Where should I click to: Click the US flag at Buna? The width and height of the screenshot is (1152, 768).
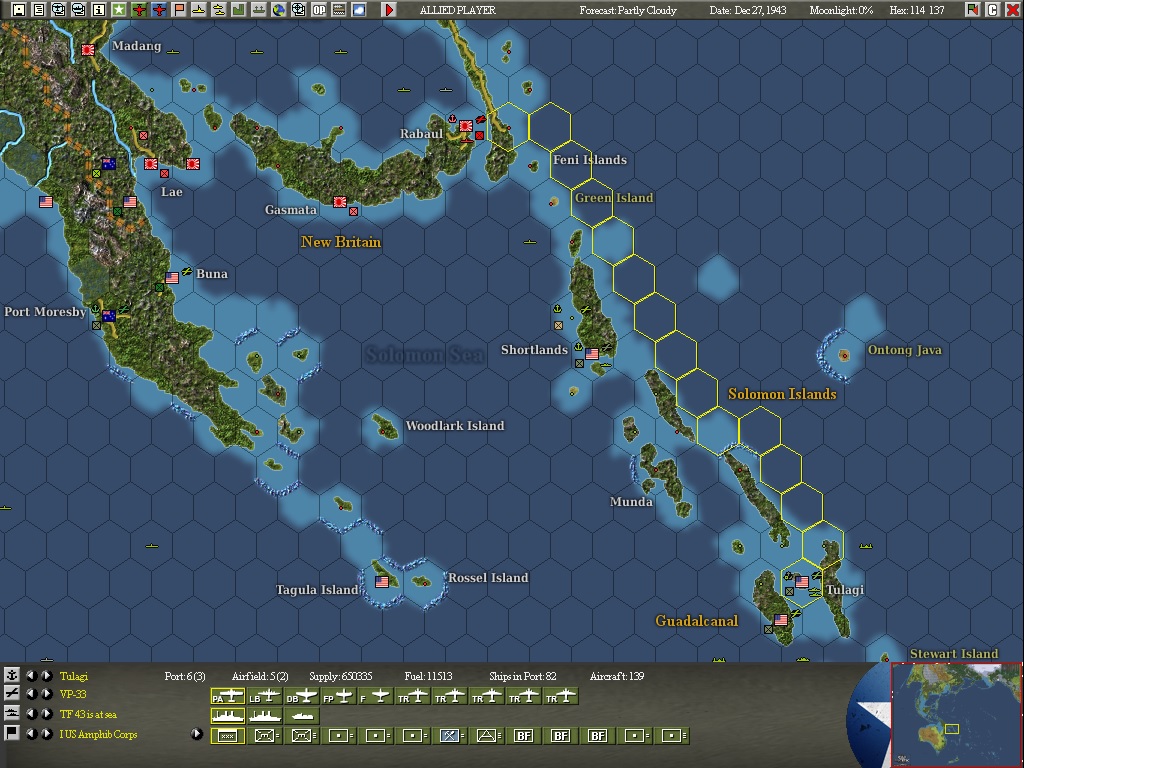tap(172, 278)
